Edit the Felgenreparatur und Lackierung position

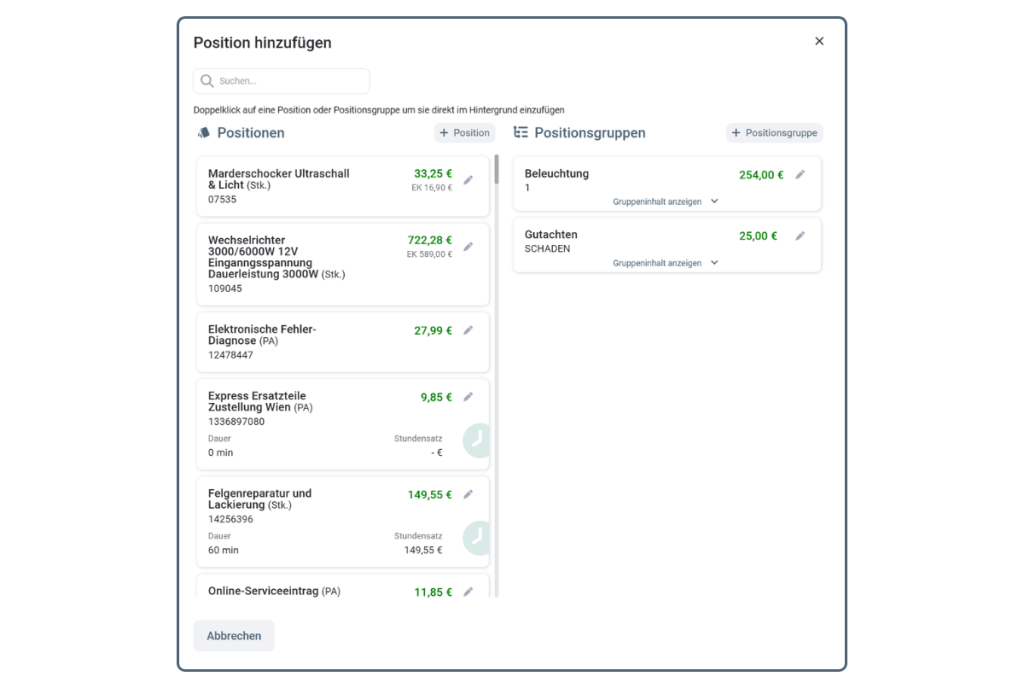point(468,493)
